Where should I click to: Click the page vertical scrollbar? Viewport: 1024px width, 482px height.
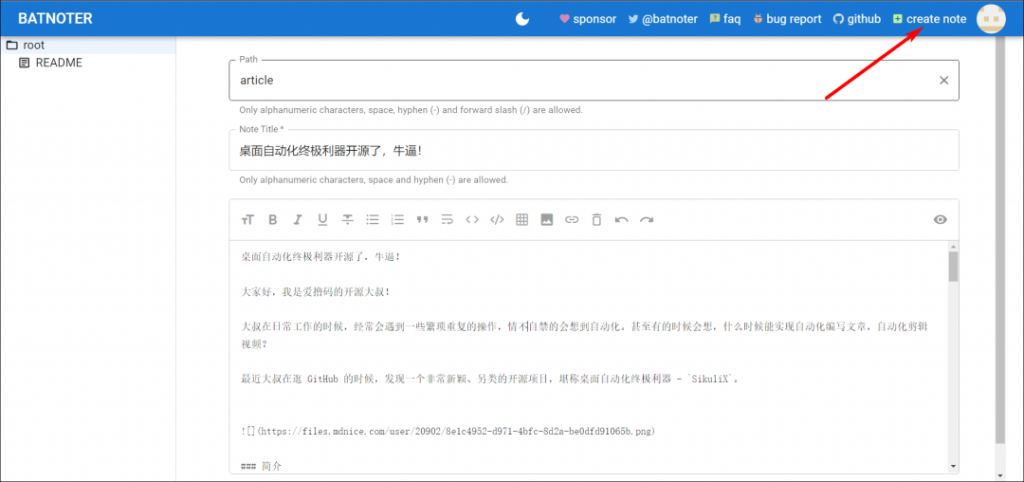point(1000,242)
